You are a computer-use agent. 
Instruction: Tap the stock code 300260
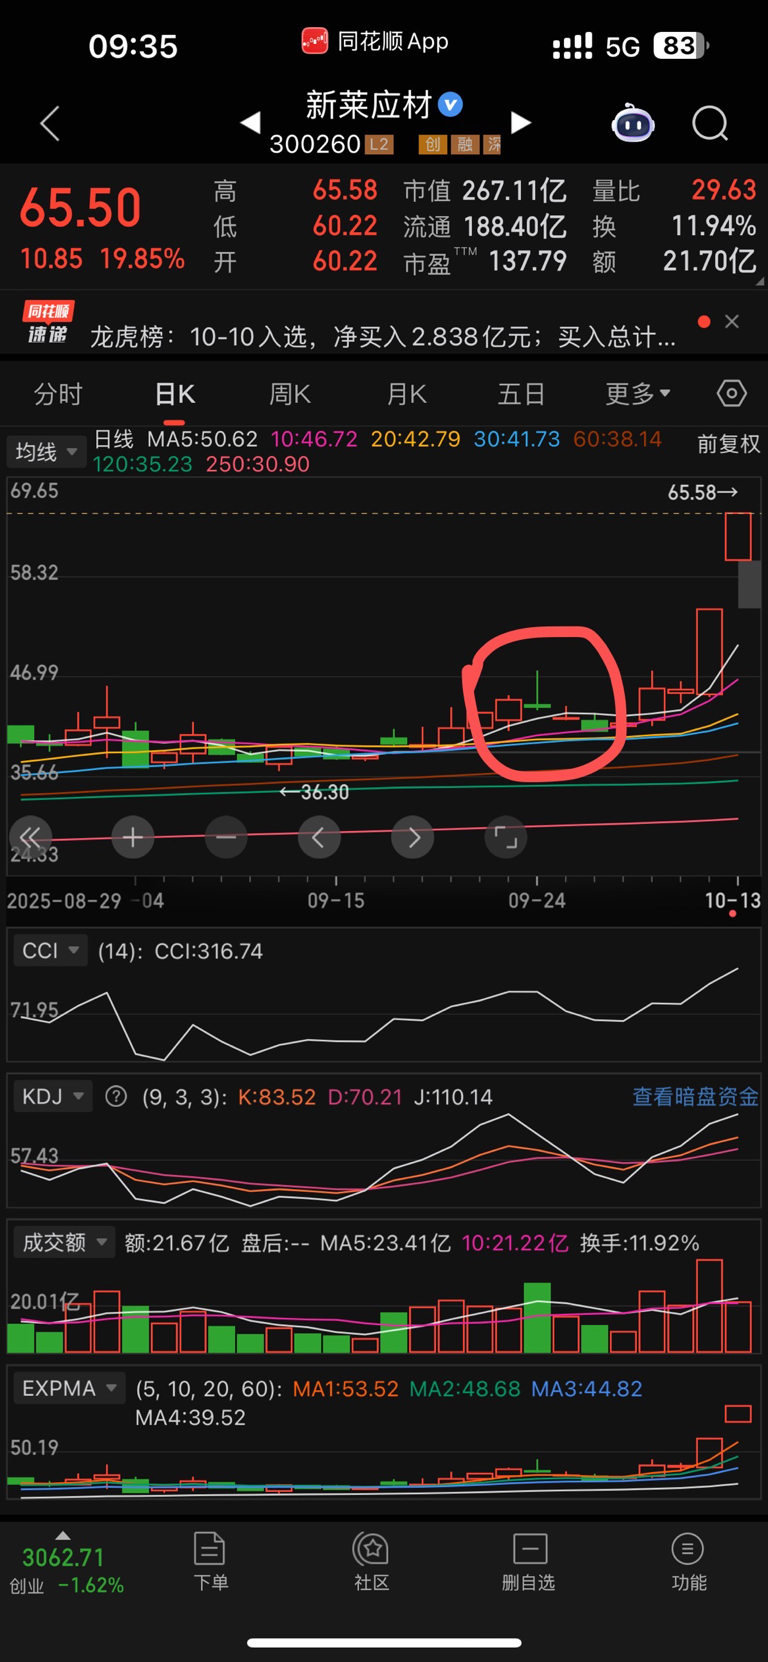(x=315, y=145)
